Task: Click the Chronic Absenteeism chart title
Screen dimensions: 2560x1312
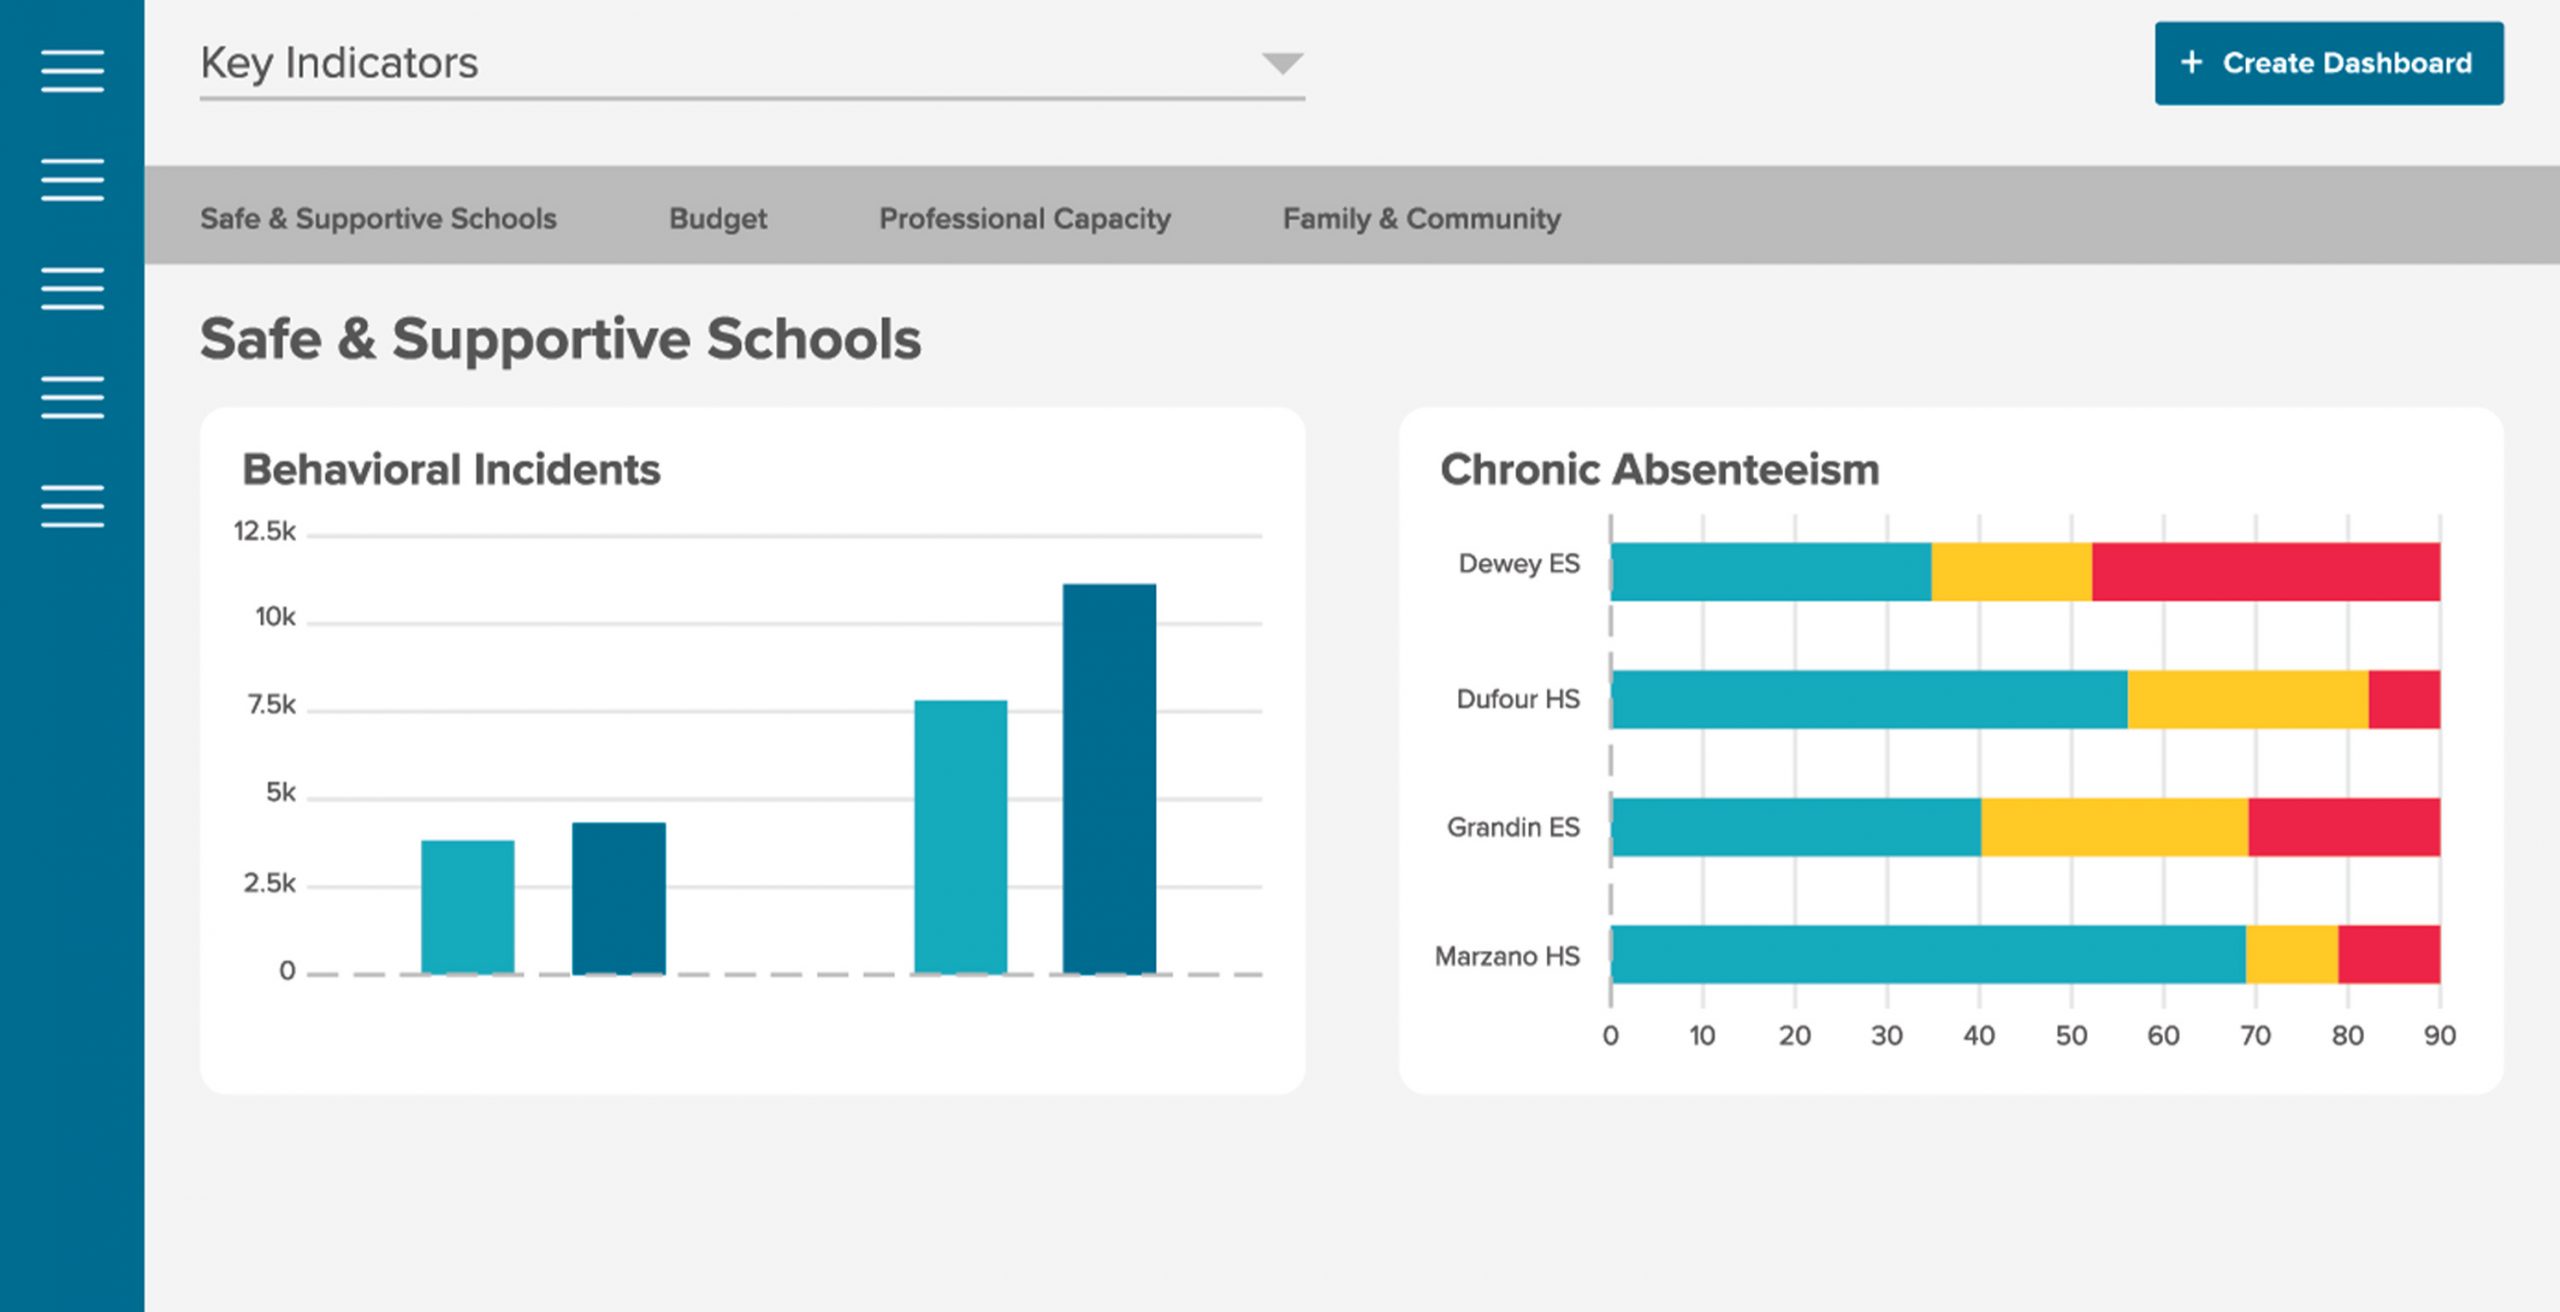Action: click(x=1660, y=469)
